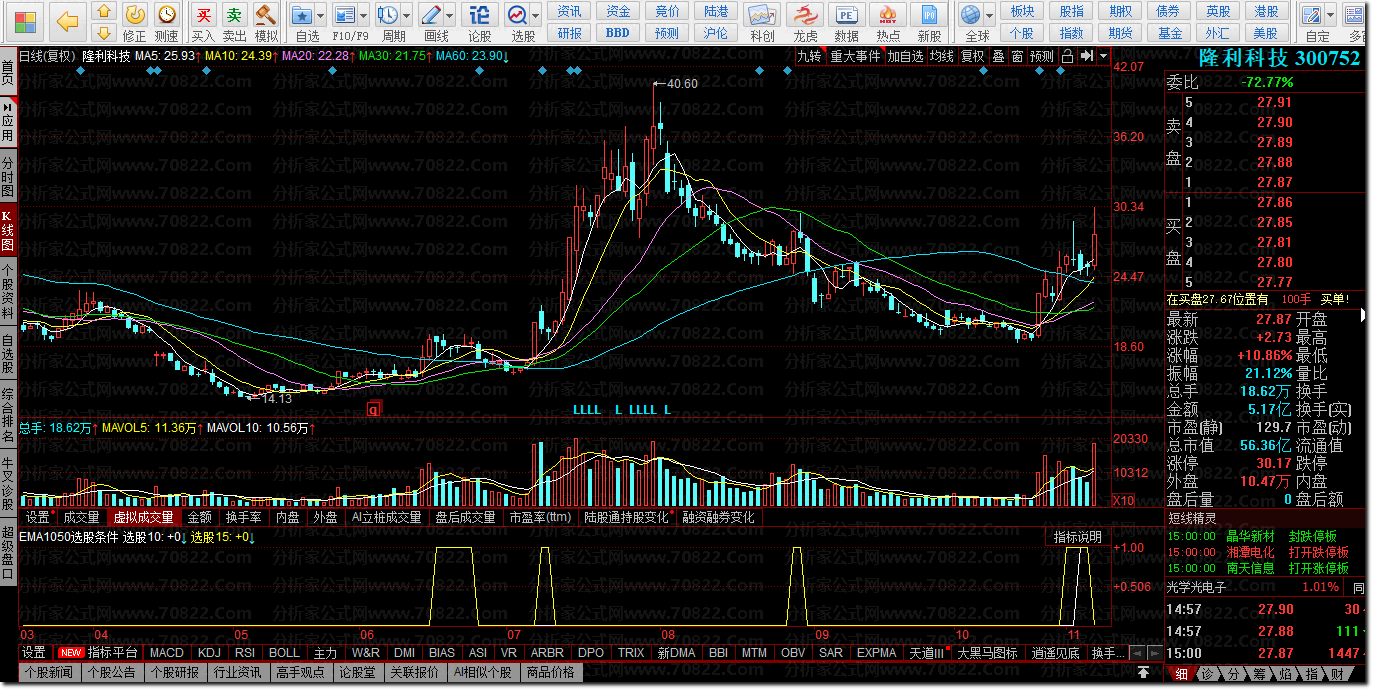Screen dimensions: 1374x690
Task: Open the 选股 stock screener icon
Action: (517, 15)
